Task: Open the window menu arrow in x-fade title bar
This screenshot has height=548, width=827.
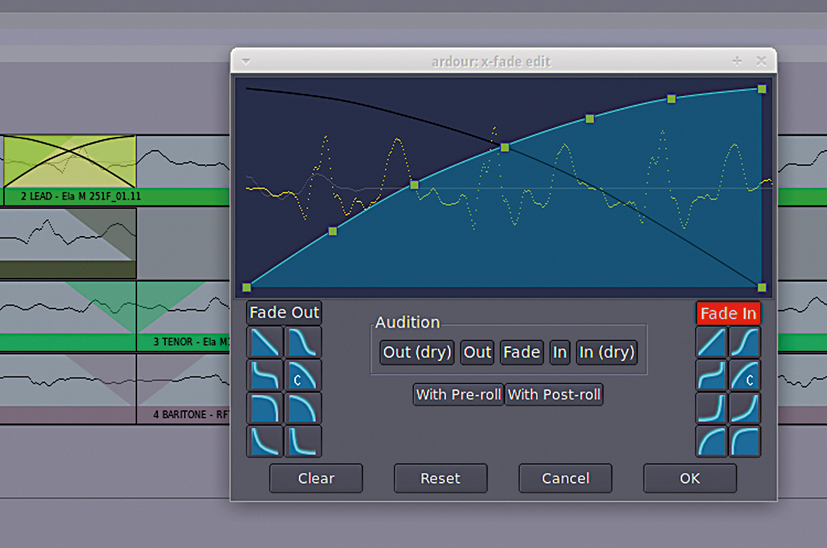Action: coord(246,61)
